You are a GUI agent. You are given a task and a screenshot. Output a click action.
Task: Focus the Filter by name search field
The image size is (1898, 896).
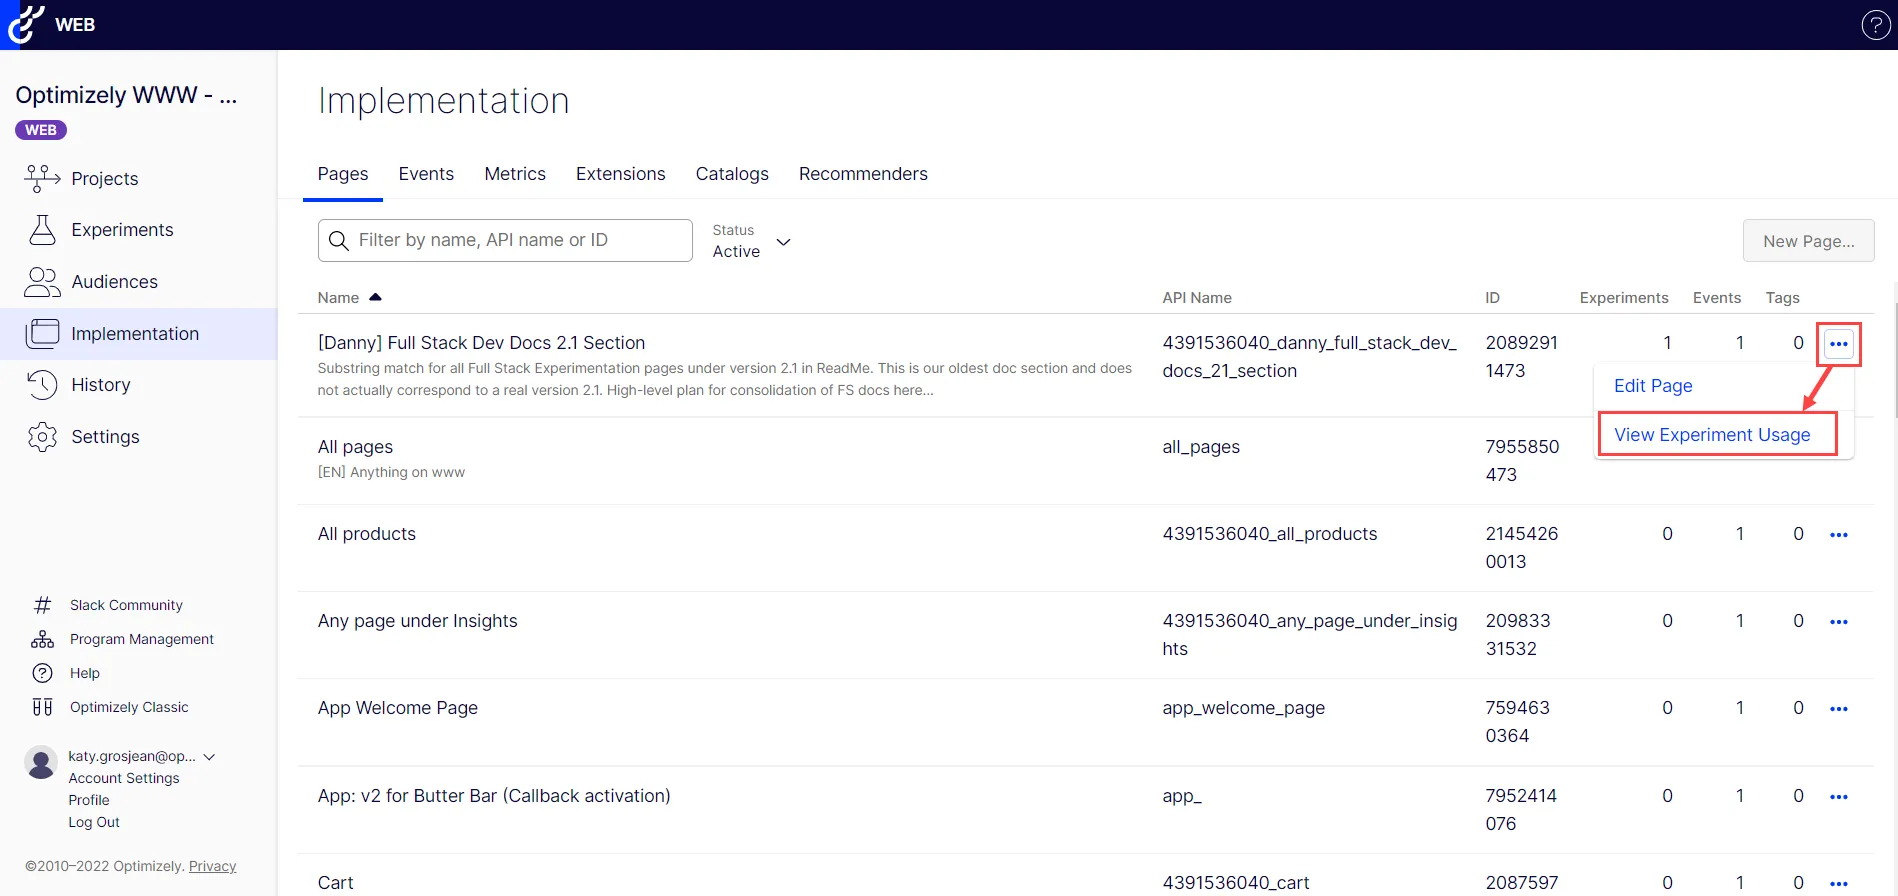(x=505, y=241)
